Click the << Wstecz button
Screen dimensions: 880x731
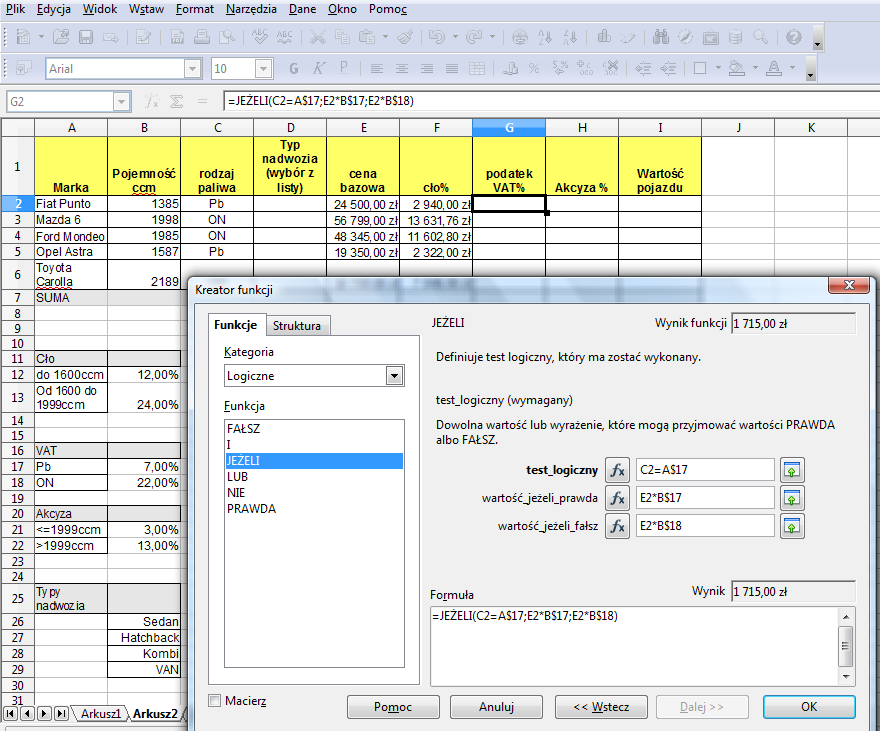tap(601, 707)
